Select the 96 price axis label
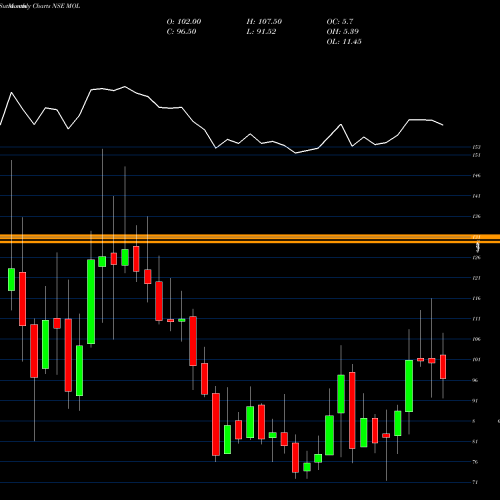The width and height of the screenshot is (500, 500). point(476,380)
